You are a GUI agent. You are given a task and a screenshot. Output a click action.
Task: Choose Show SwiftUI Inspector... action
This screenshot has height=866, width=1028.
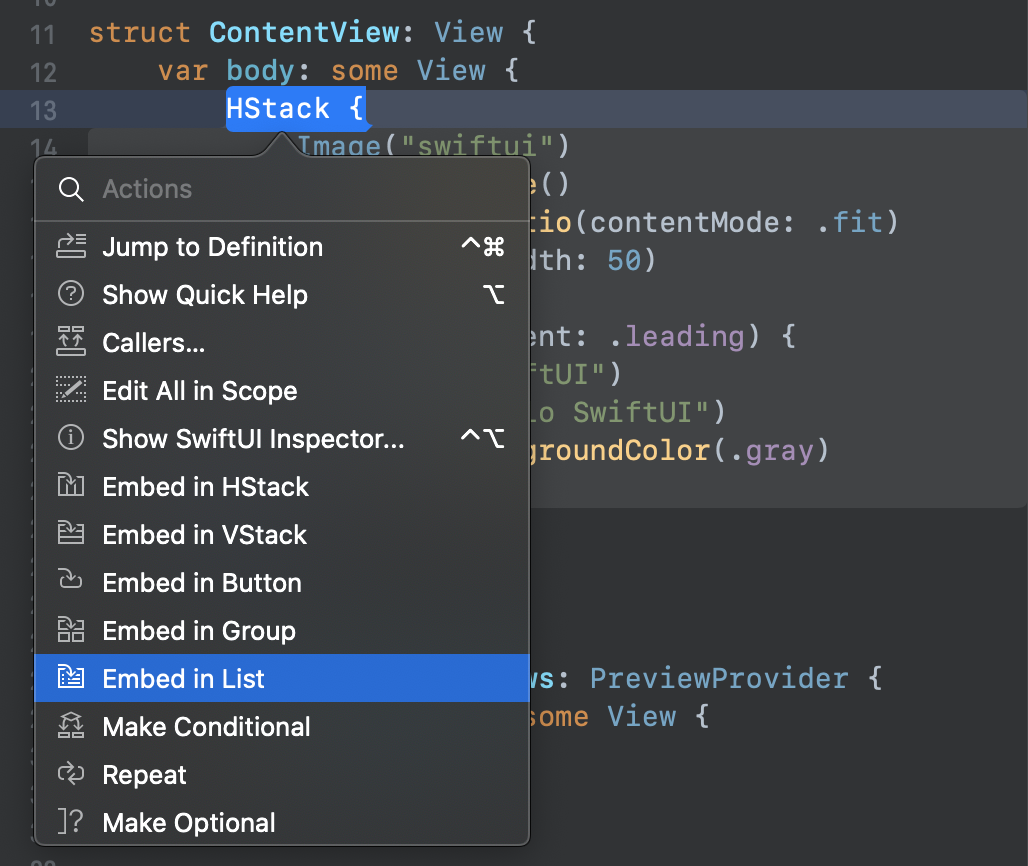tap(253, 439)
